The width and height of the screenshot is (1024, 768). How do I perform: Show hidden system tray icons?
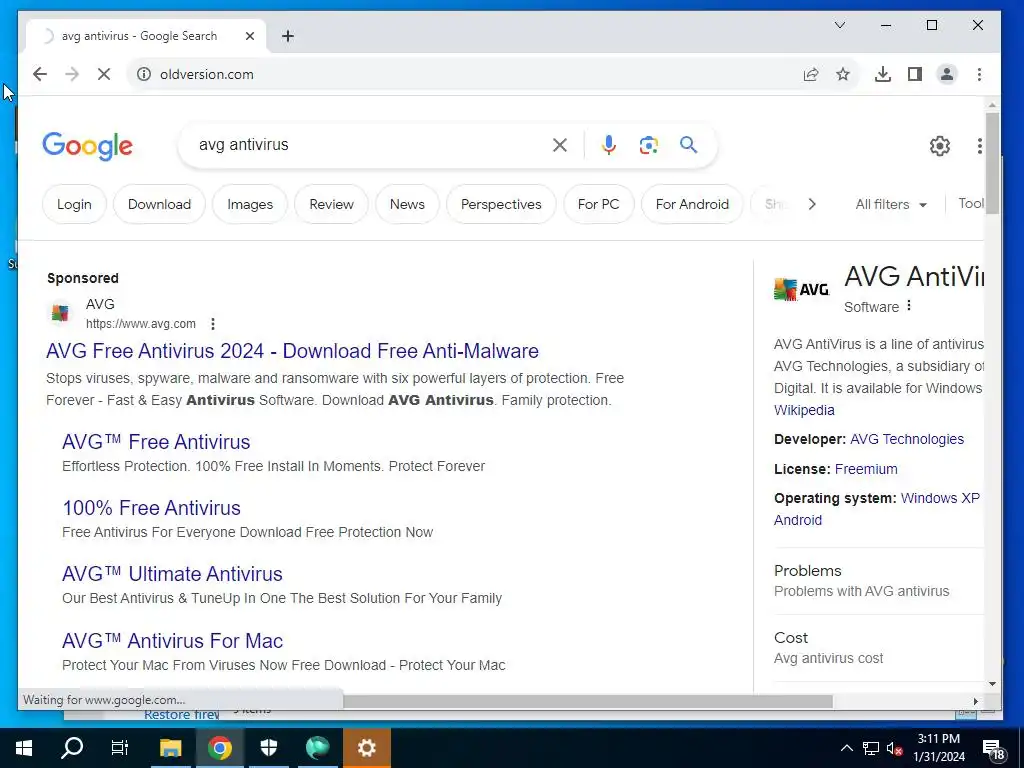846,748
